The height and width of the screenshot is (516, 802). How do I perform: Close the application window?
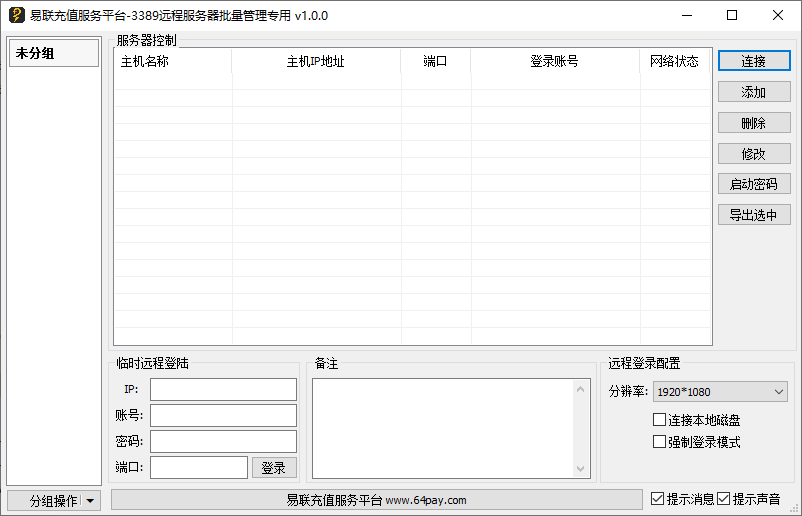(x=778, y=15)
